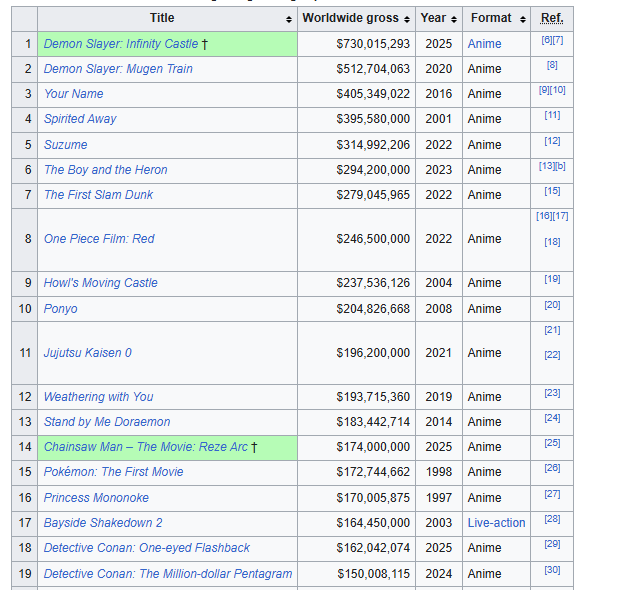Open reference [11] for Spirited Away
Screen dimensions: 621x590
552,115
